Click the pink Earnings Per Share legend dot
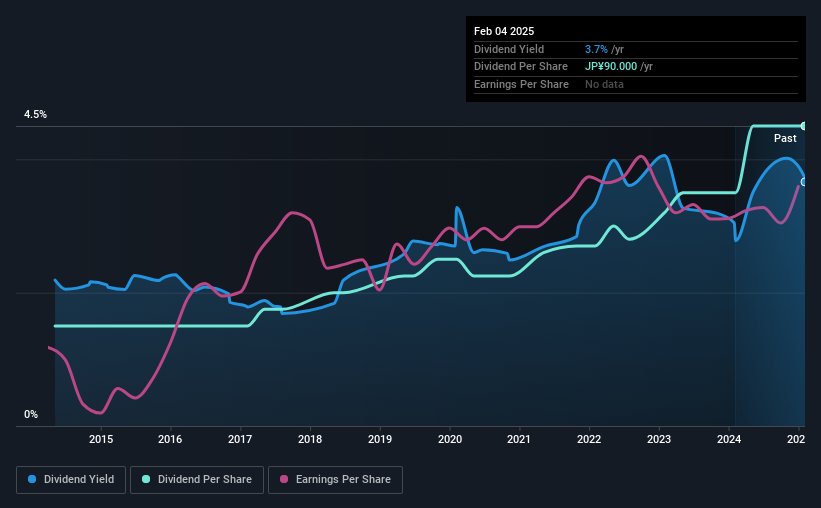Viewport: 821px width, 508px height. [284, 479]
